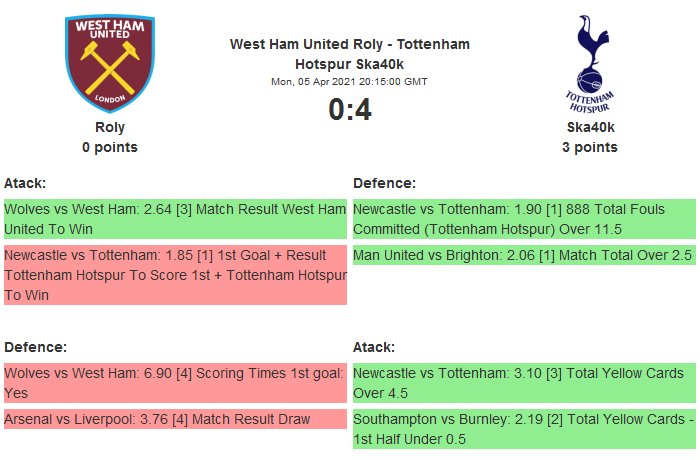700x460 pixels.
Task: Open Newcastle vs Tottenham 1st Goal + Result bet
Action: 175,275
